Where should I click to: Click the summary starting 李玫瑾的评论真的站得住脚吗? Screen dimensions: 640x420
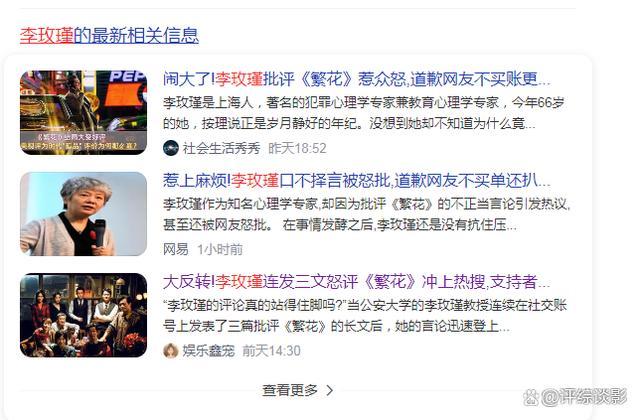coord(365,316)
